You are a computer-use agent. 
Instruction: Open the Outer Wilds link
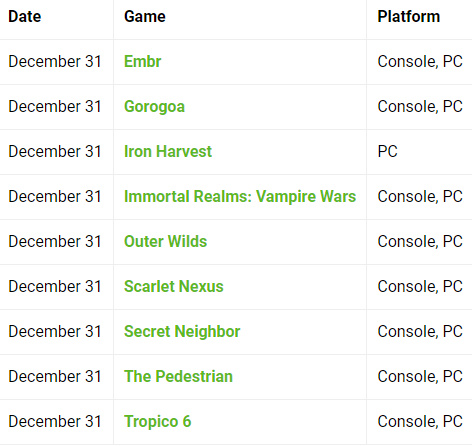pyautogui.click(x=165, y=242)
